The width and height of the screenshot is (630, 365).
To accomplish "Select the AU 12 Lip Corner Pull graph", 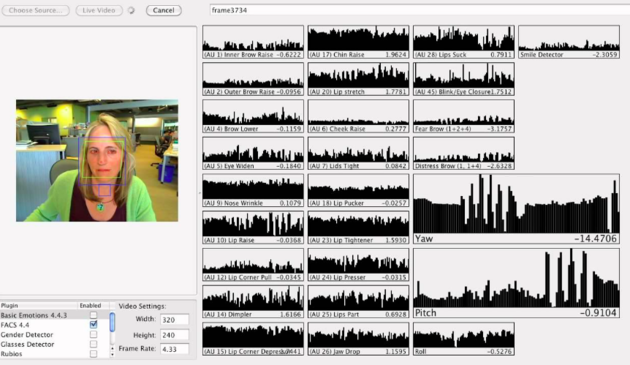I will 253,265.
